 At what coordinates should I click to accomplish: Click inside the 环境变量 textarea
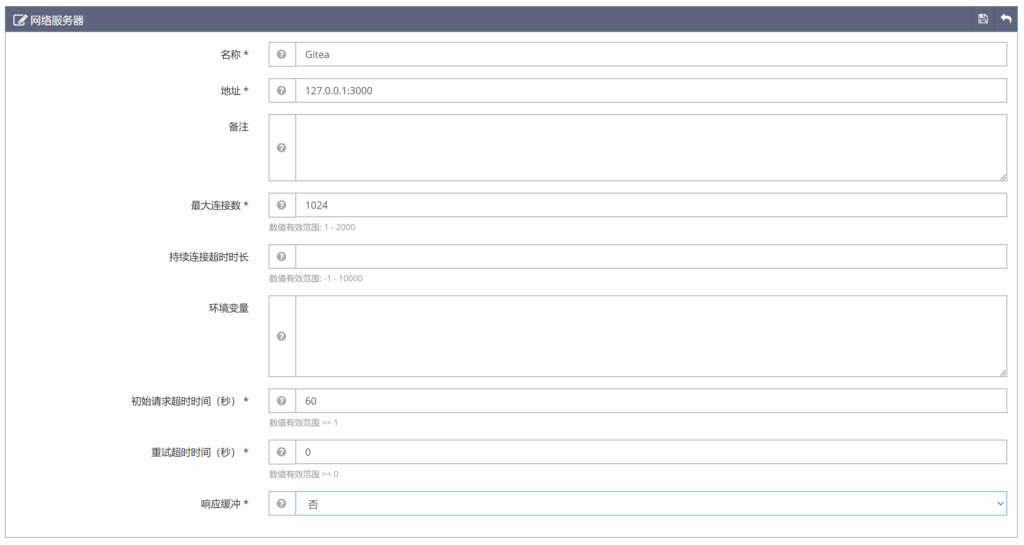click(x=650, y=336)
